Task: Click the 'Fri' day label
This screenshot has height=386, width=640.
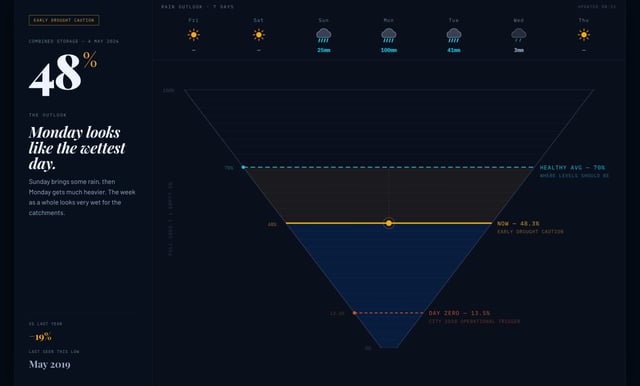Action: [x=193, y=20]
